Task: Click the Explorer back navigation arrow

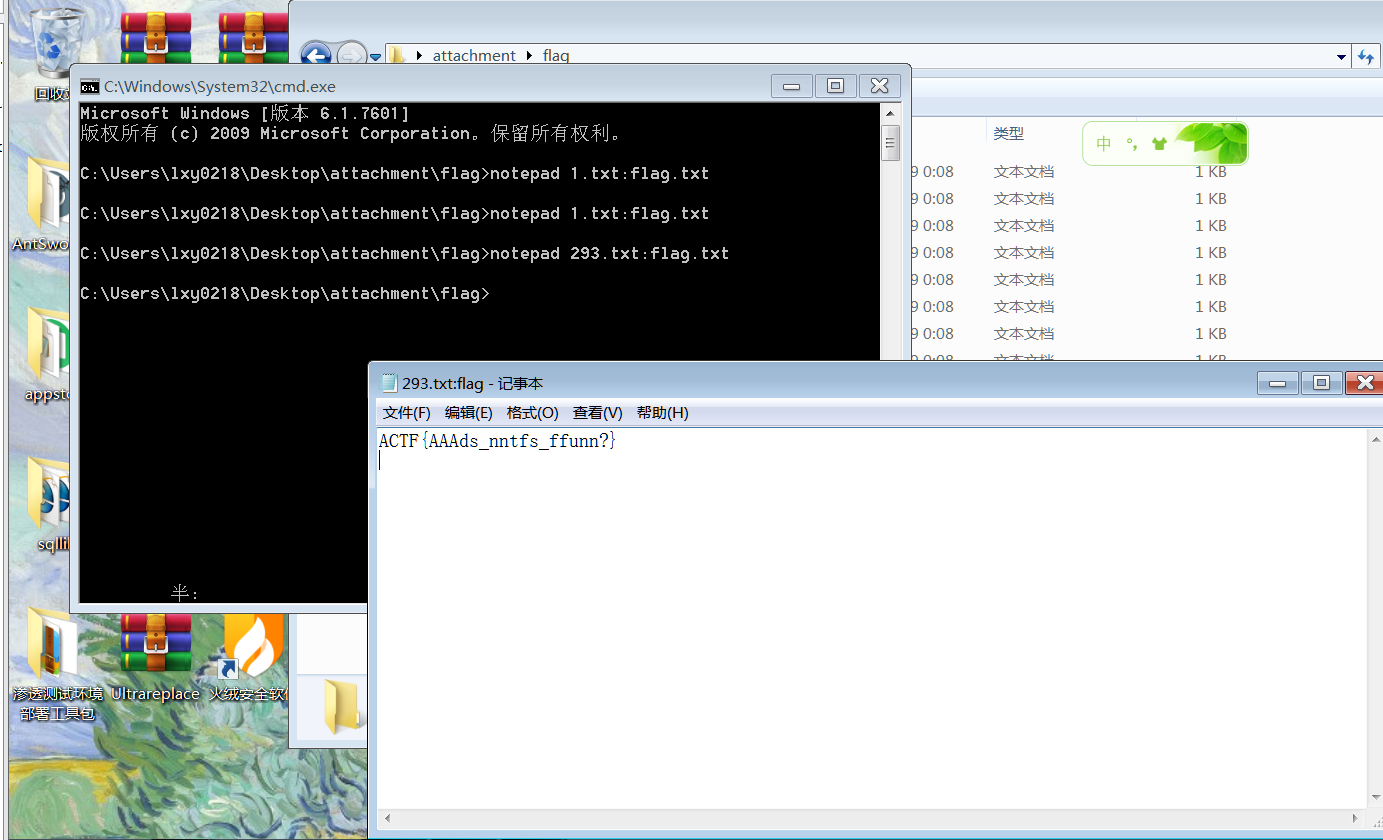Action: coord(316,56)
